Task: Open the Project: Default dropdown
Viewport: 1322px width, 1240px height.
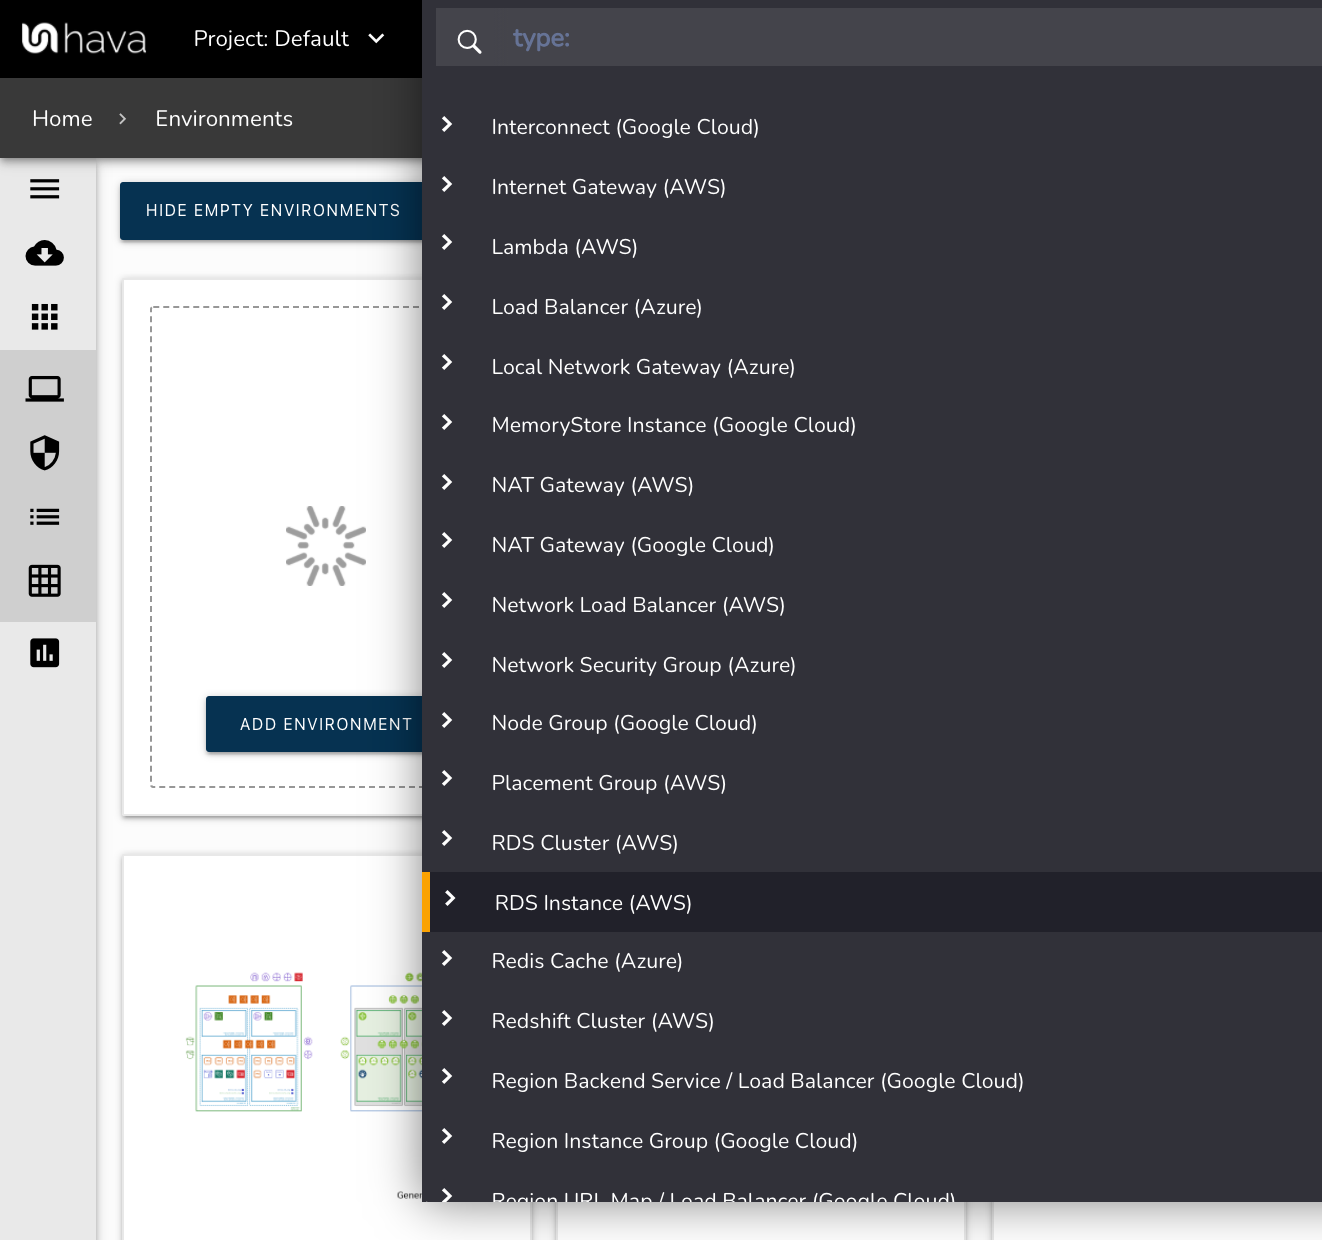Action: 289,39
